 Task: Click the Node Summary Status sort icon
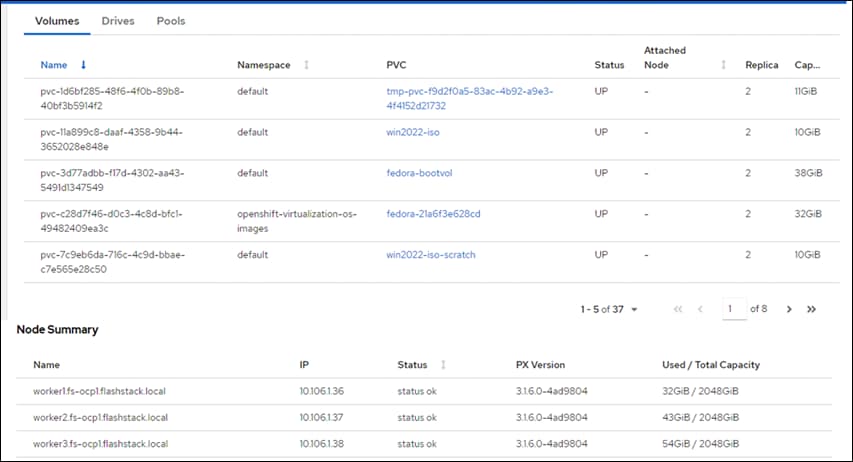click(x=443, y=365)
